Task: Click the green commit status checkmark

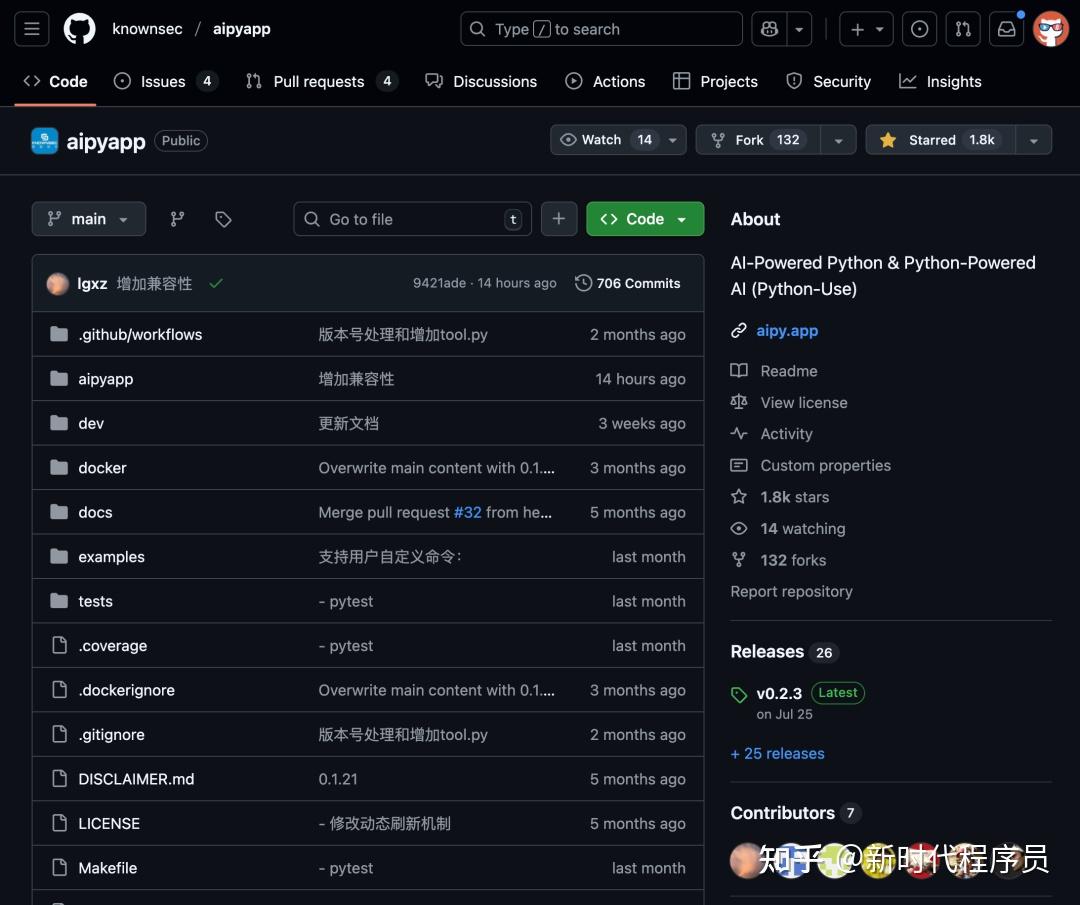Action: pyautogui.click(x=216, y=283)
